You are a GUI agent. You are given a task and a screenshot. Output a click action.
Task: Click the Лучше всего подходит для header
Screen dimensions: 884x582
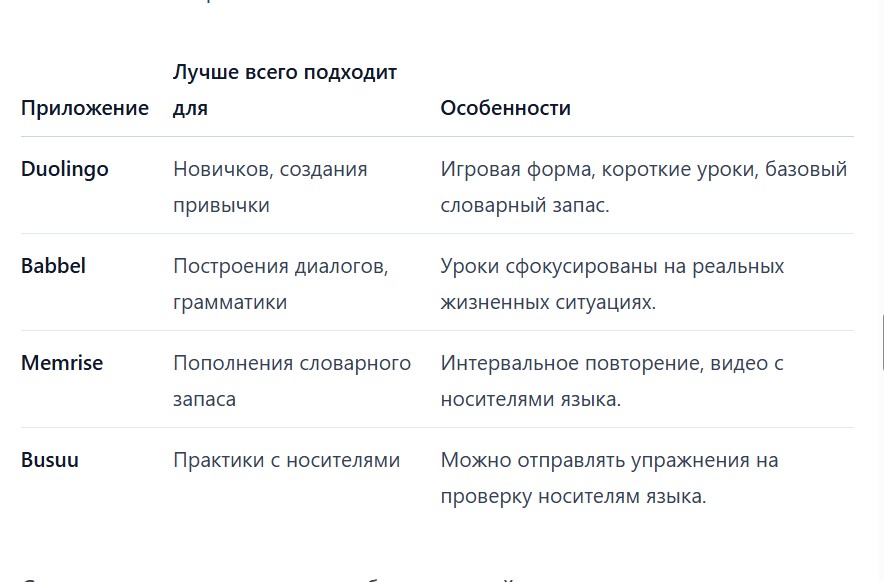[284, 90]
